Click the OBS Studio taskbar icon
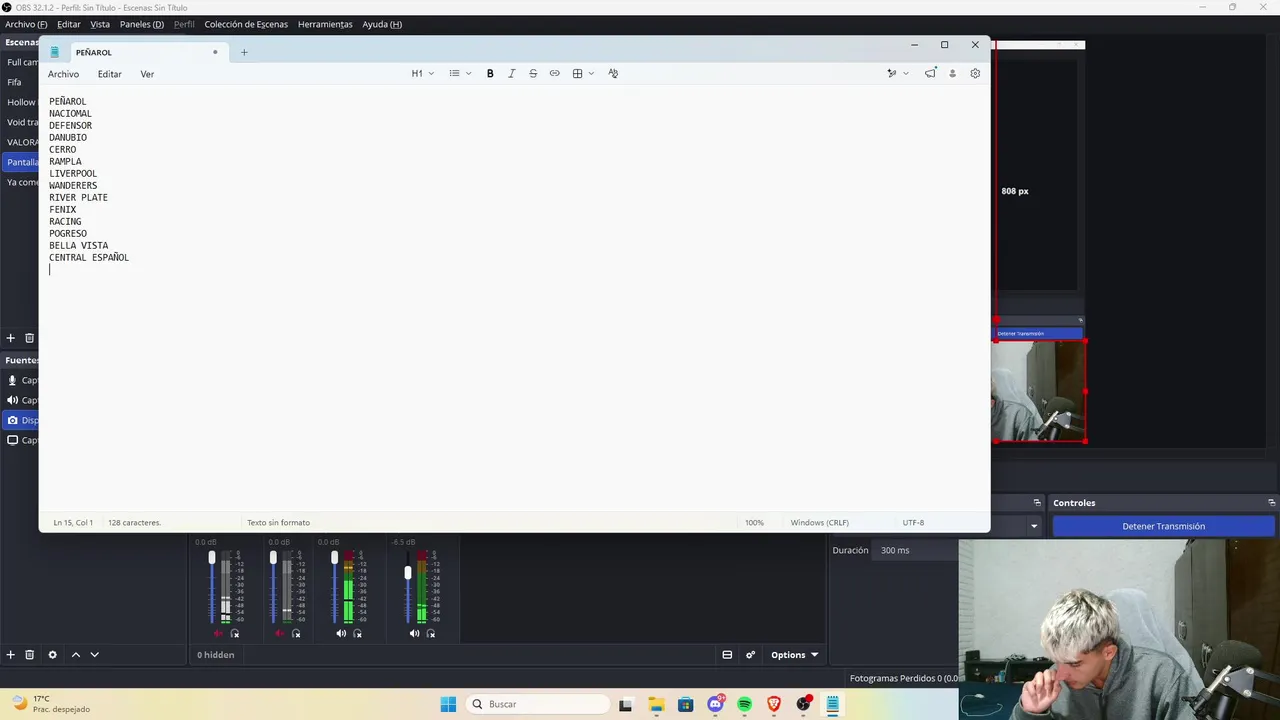 click(x=803, y=704)
